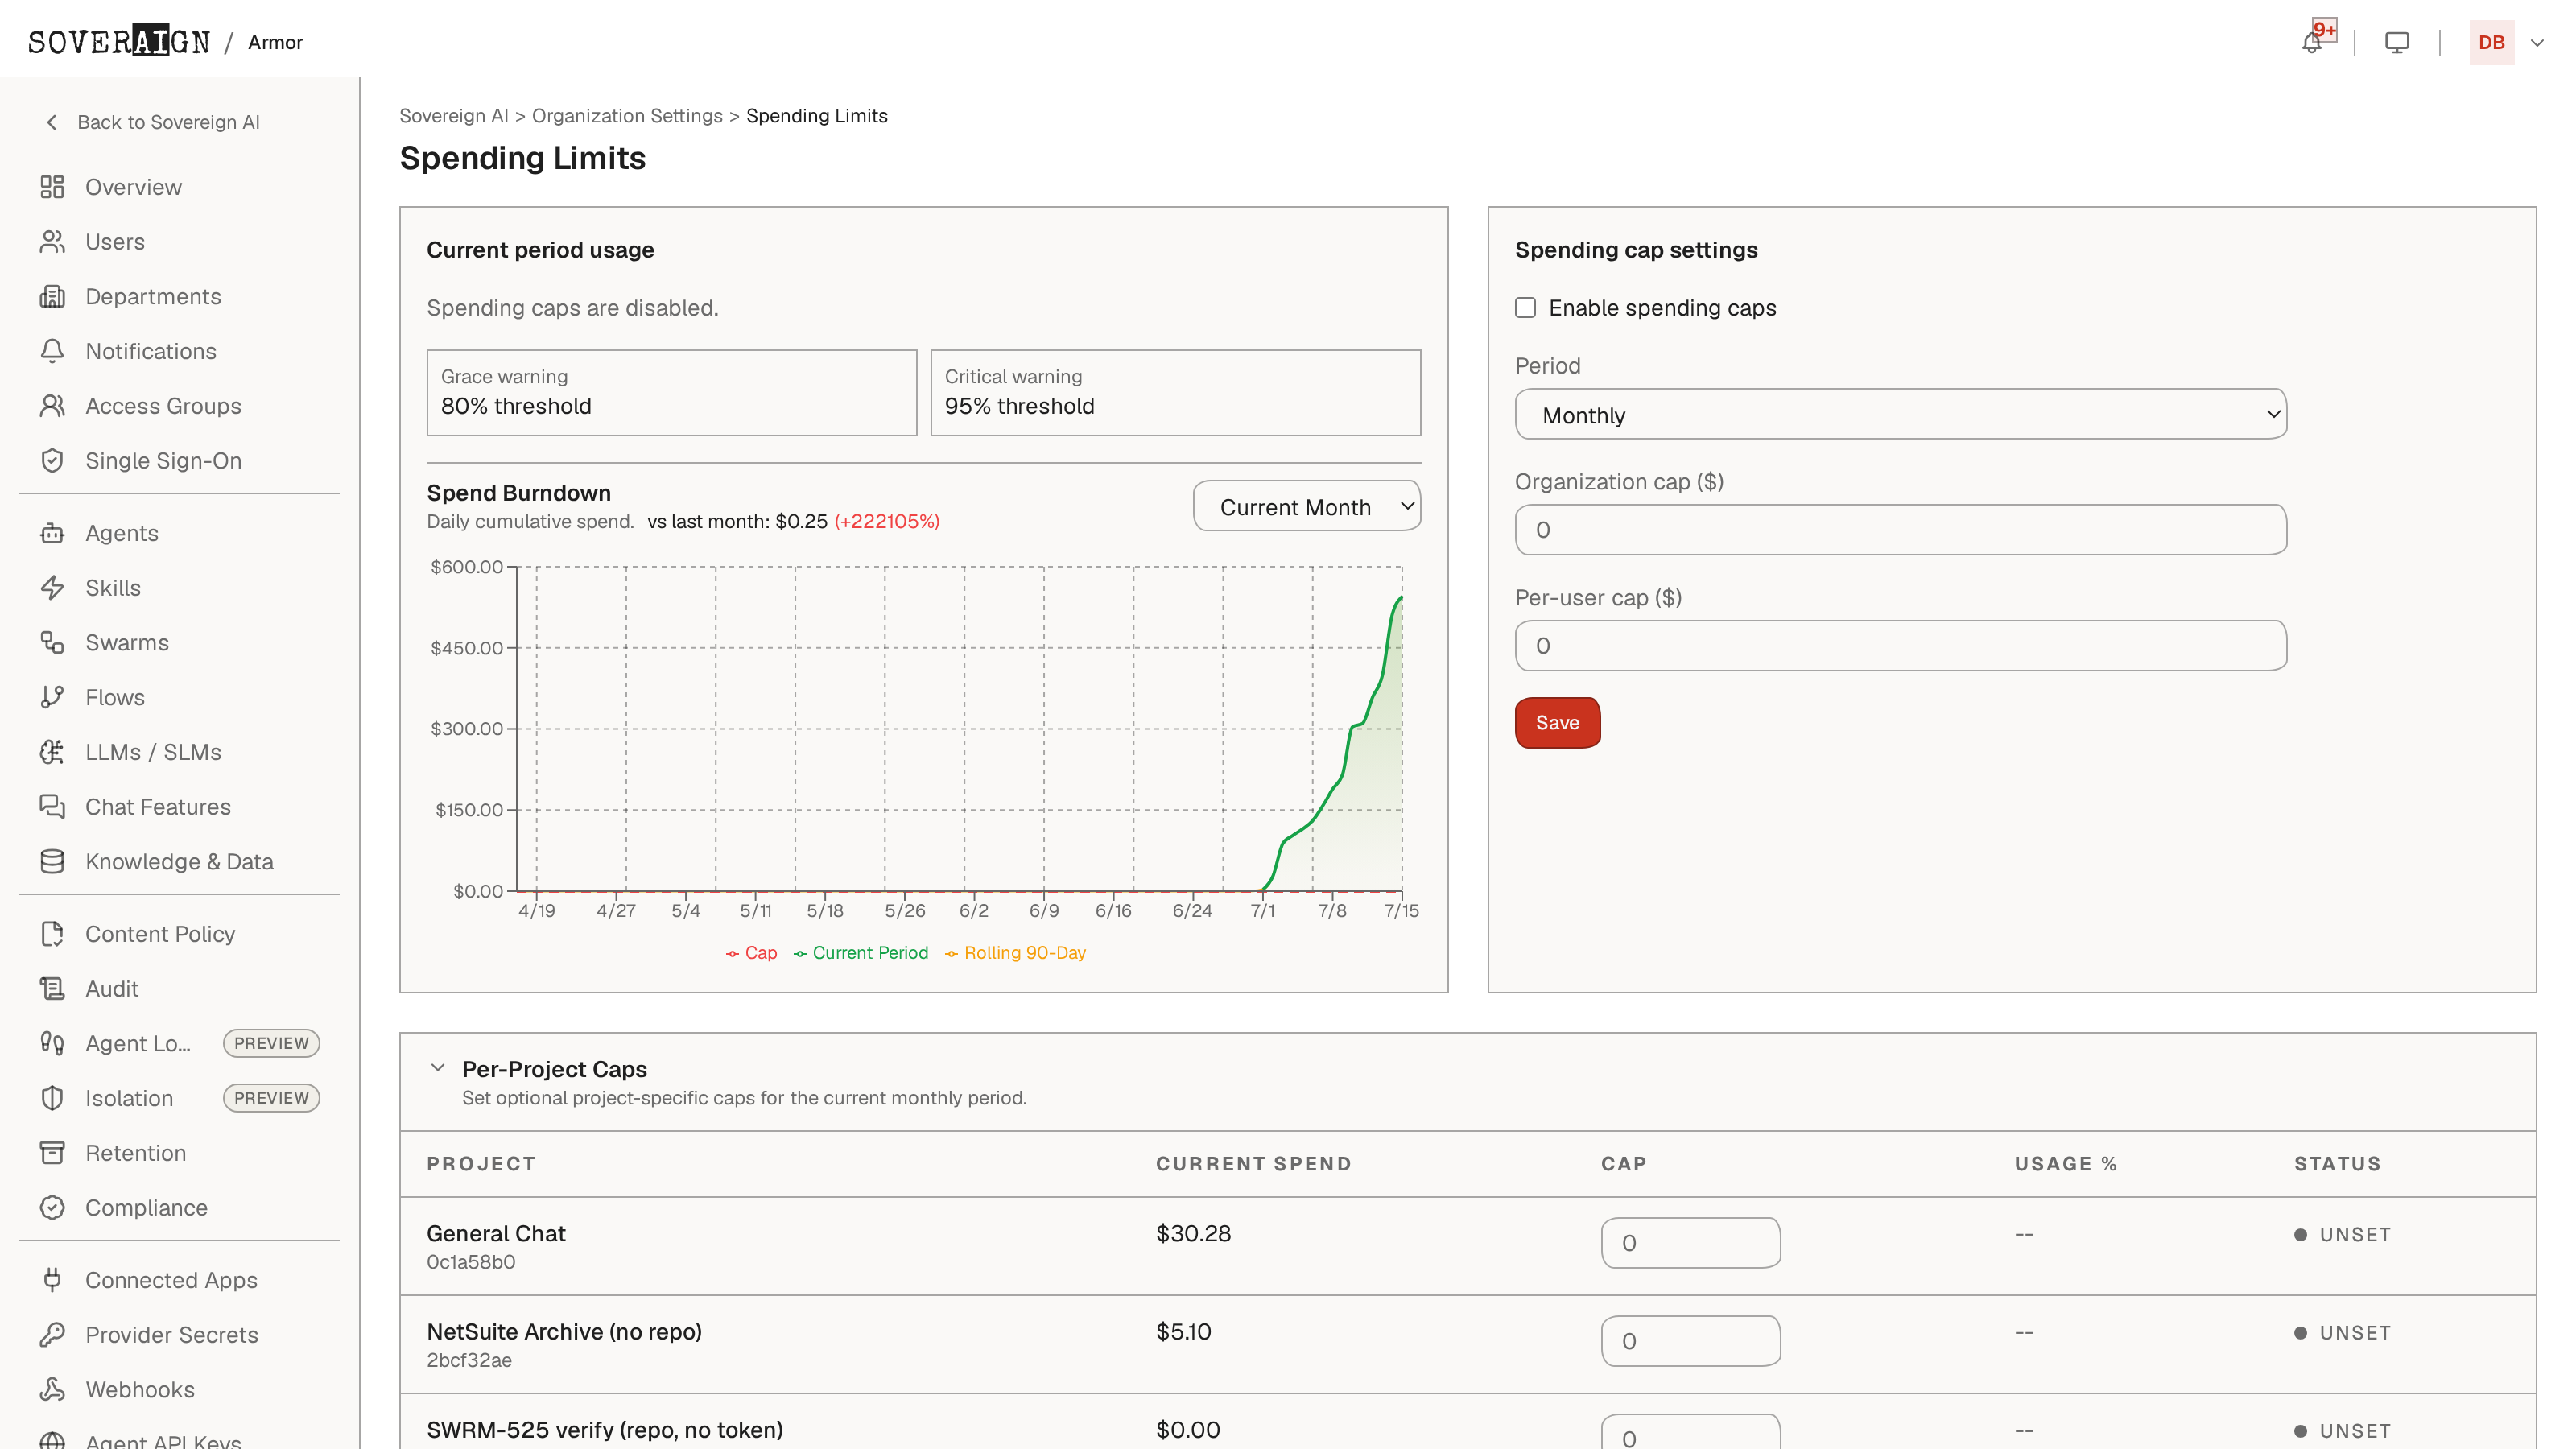2576x1449 pixels.
Task: Open the Audit log icon
Action: [52, 989]
